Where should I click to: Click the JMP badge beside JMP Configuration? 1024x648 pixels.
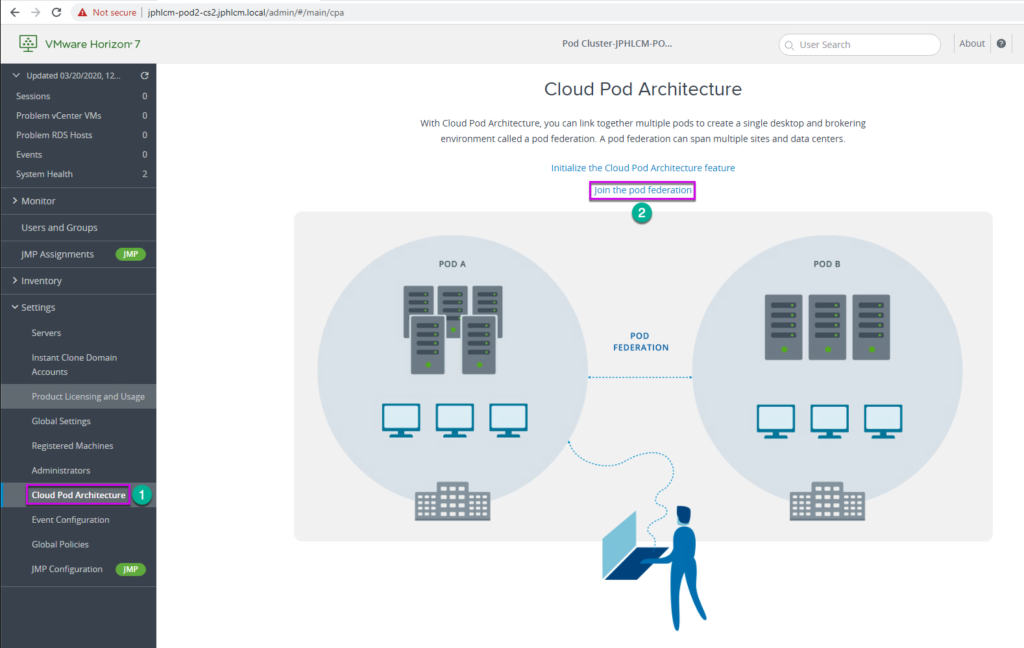pos(131,569)
